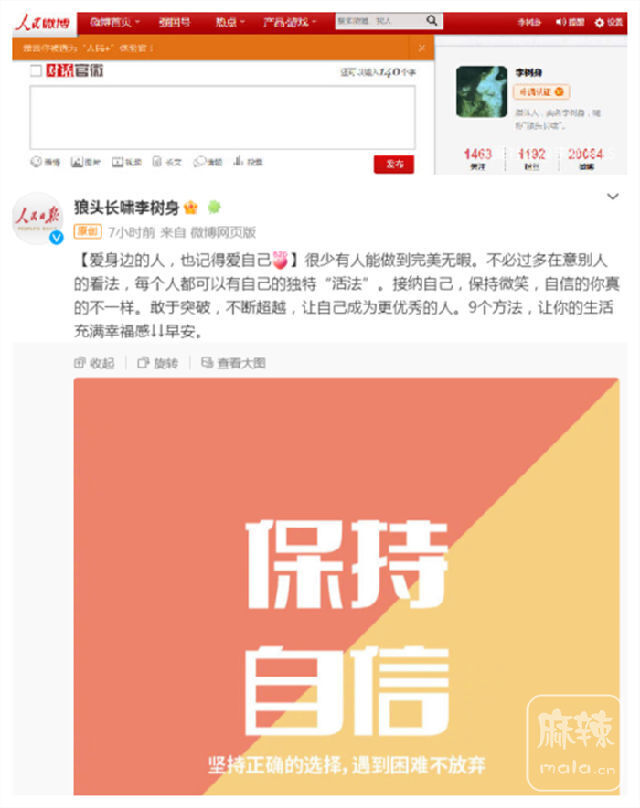Open the 产品 navigation menu

pyautogui.click(x=290, y=22)
